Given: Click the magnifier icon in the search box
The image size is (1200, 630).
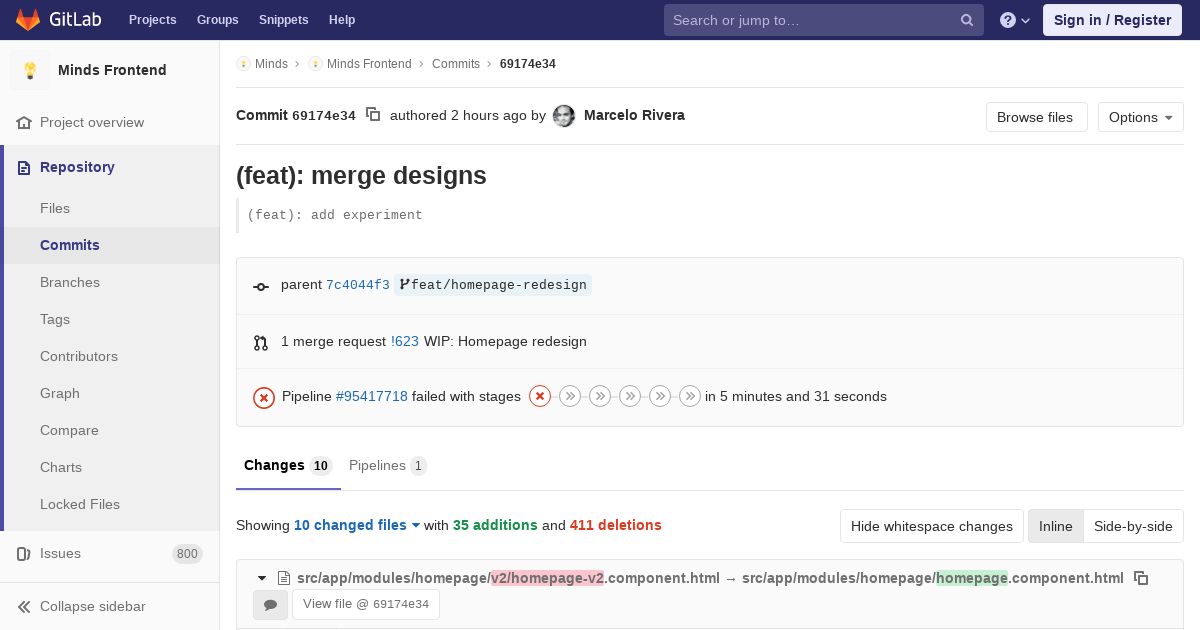Looking at the screenshot, I should pos(967,20).
